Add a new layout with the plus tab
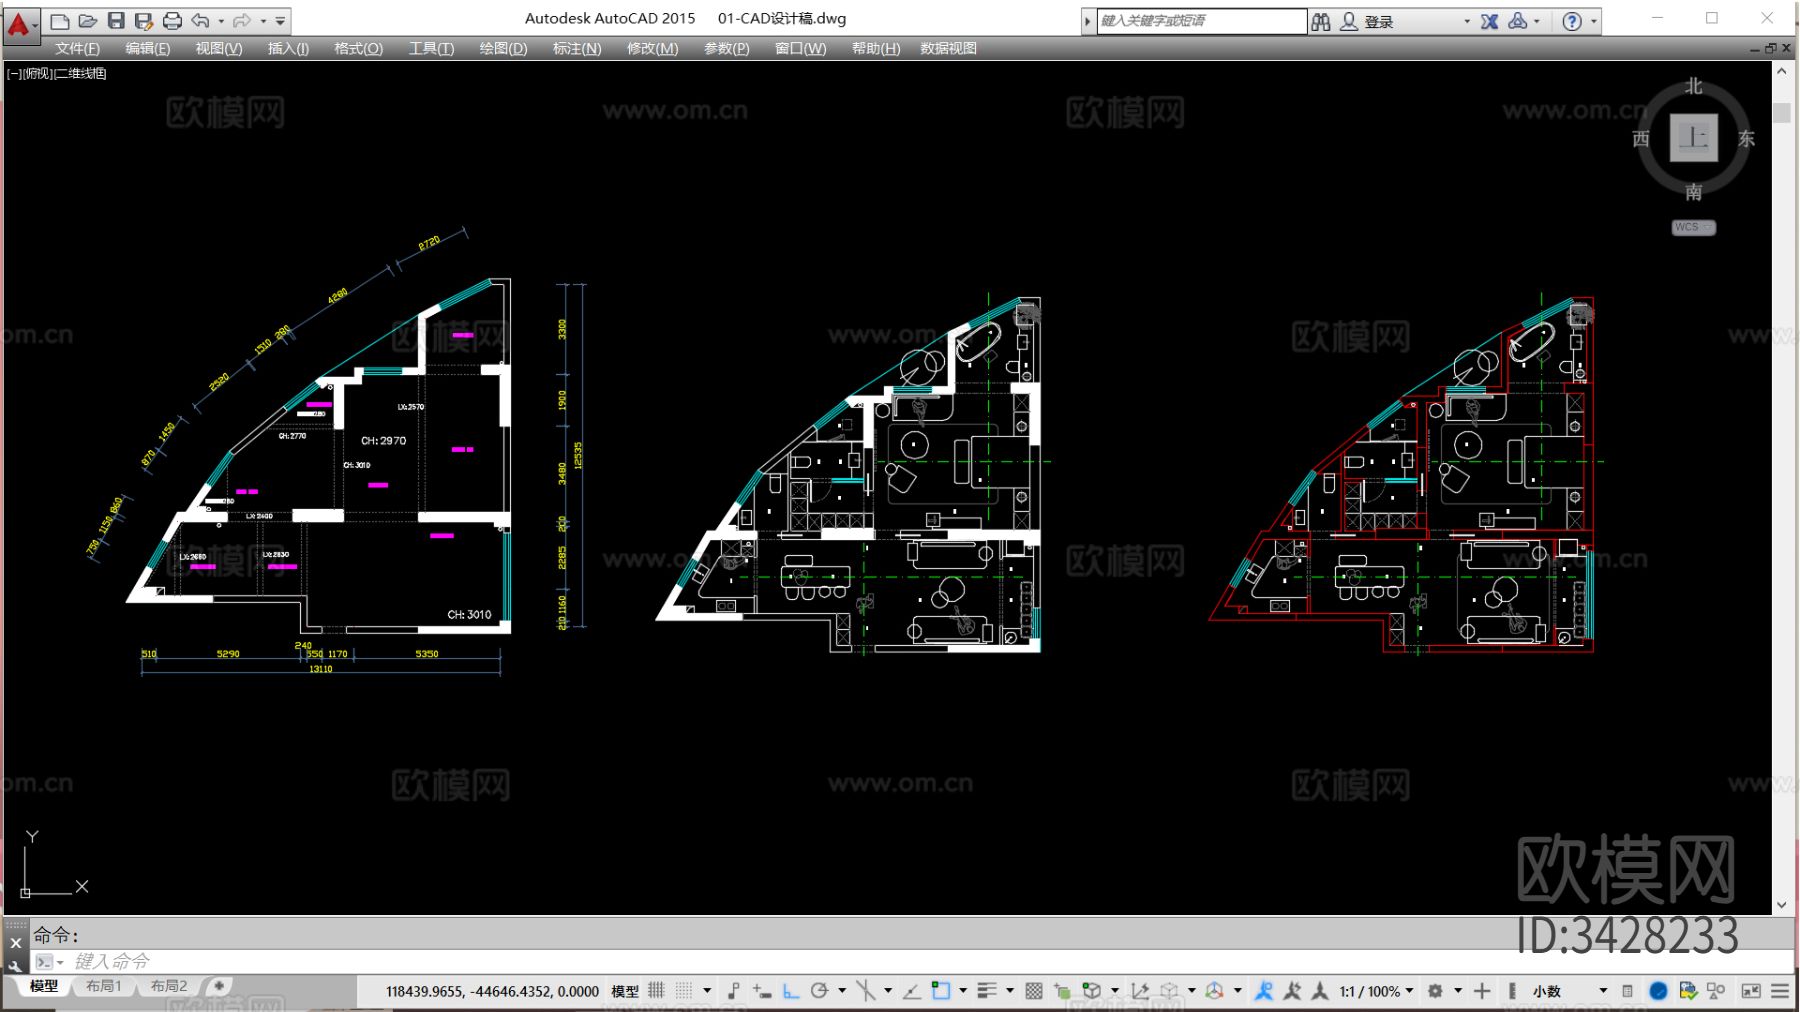1800x1012 pixels. tap(219, 986)
